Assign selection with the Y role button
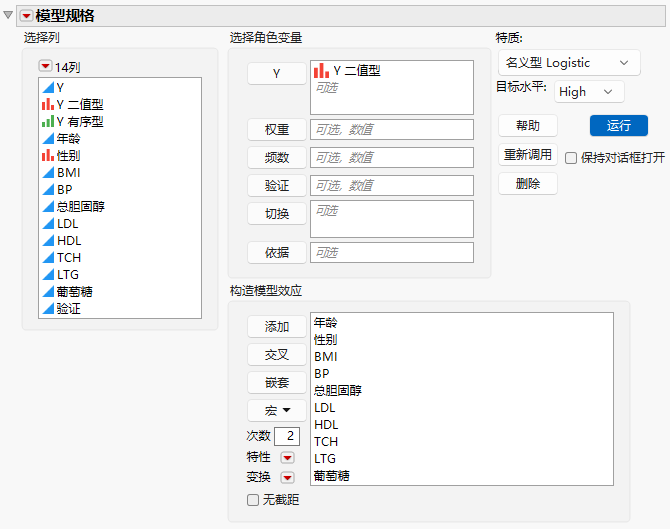This screenshot has height=529, width=670. [276, 73]
